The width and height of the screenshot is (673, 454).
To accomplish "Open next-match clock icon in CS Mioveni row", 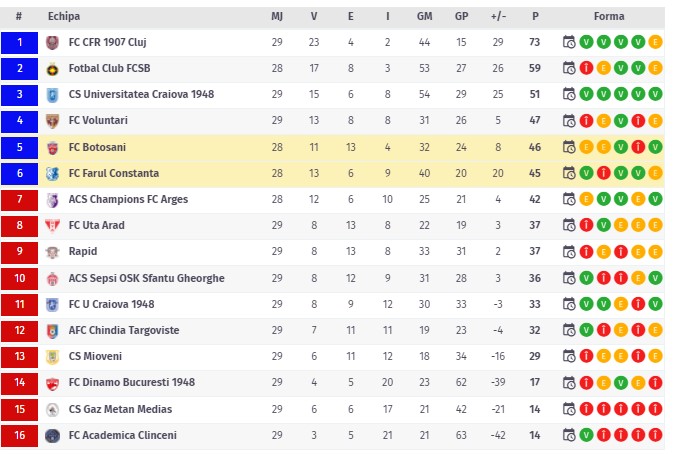I will (569, 356).
